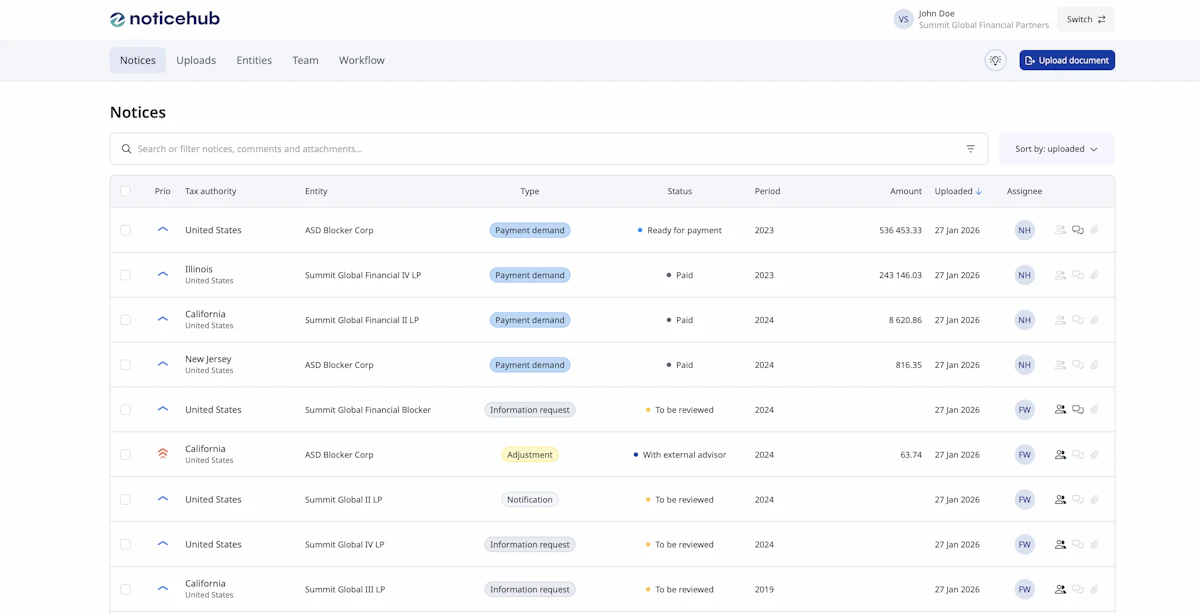Click the Upload document button

[x=1066, y=60]
